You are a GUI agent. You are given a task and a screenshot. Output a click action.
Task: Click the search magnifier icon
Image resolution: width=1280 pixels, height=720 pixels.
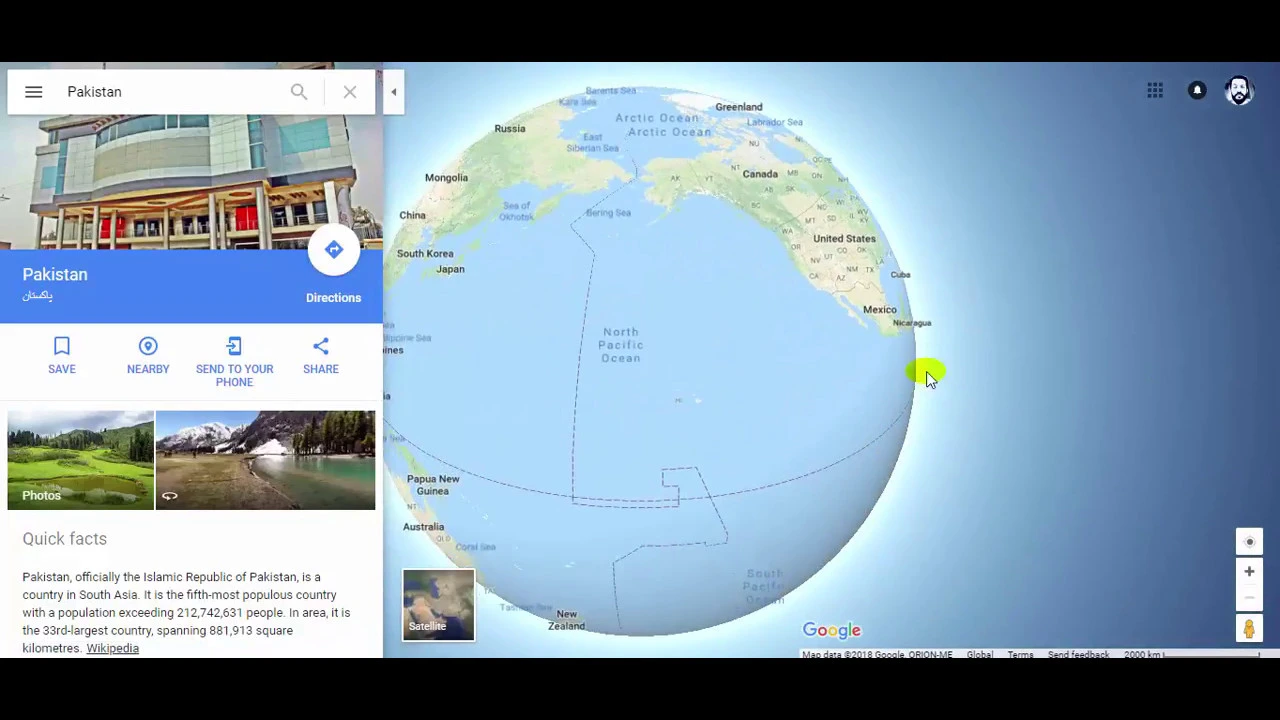coord(299,92)
